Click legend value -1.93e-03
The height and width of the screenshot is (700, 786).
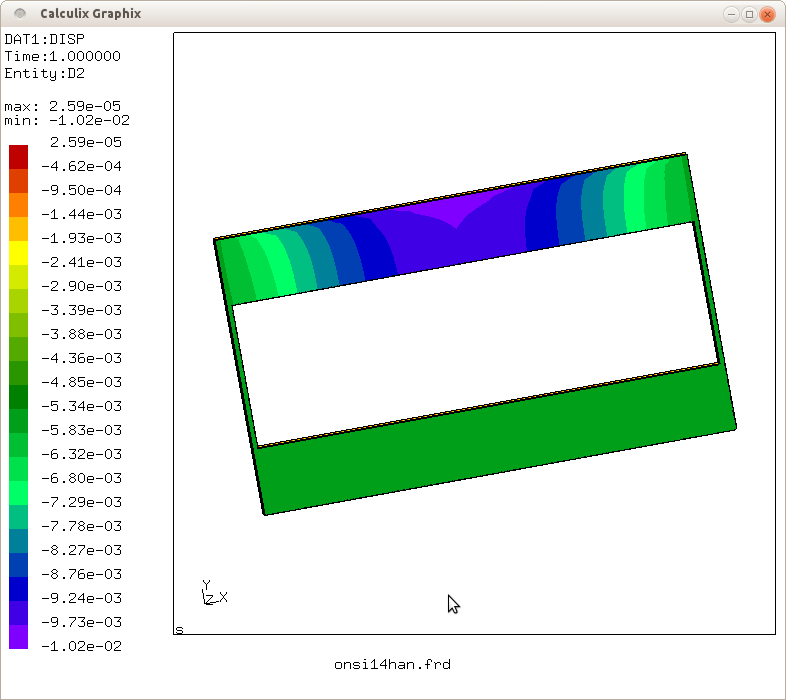pyautogui.click(x=81, y=238)
